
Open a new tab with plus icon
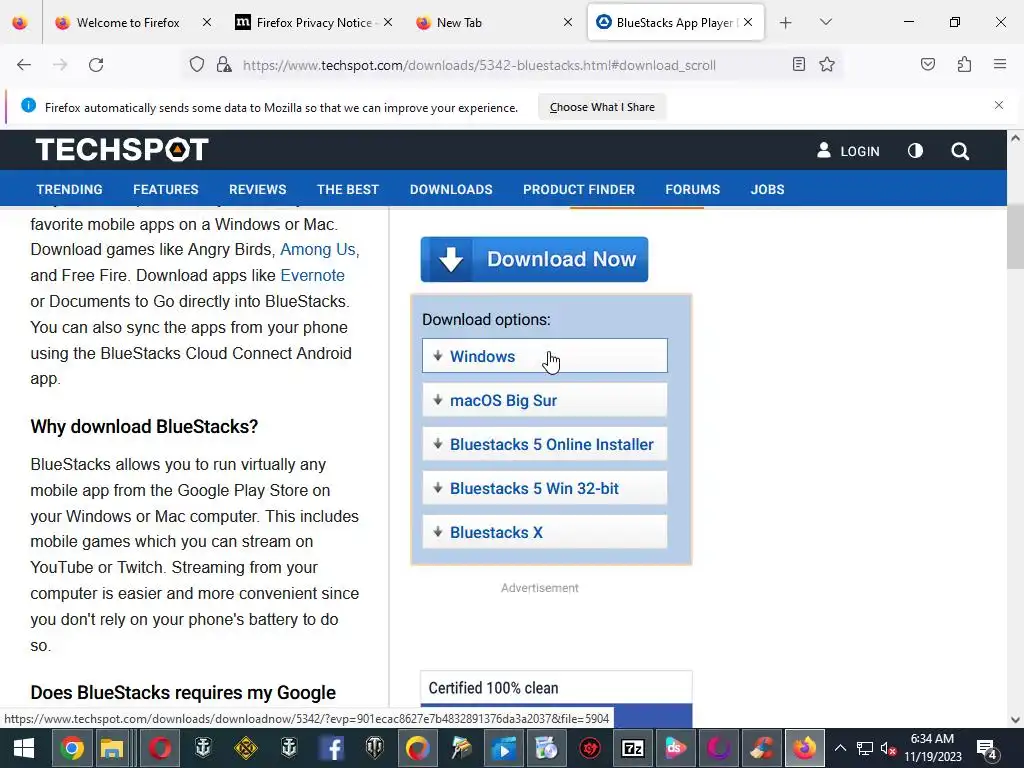coord(786,23)
